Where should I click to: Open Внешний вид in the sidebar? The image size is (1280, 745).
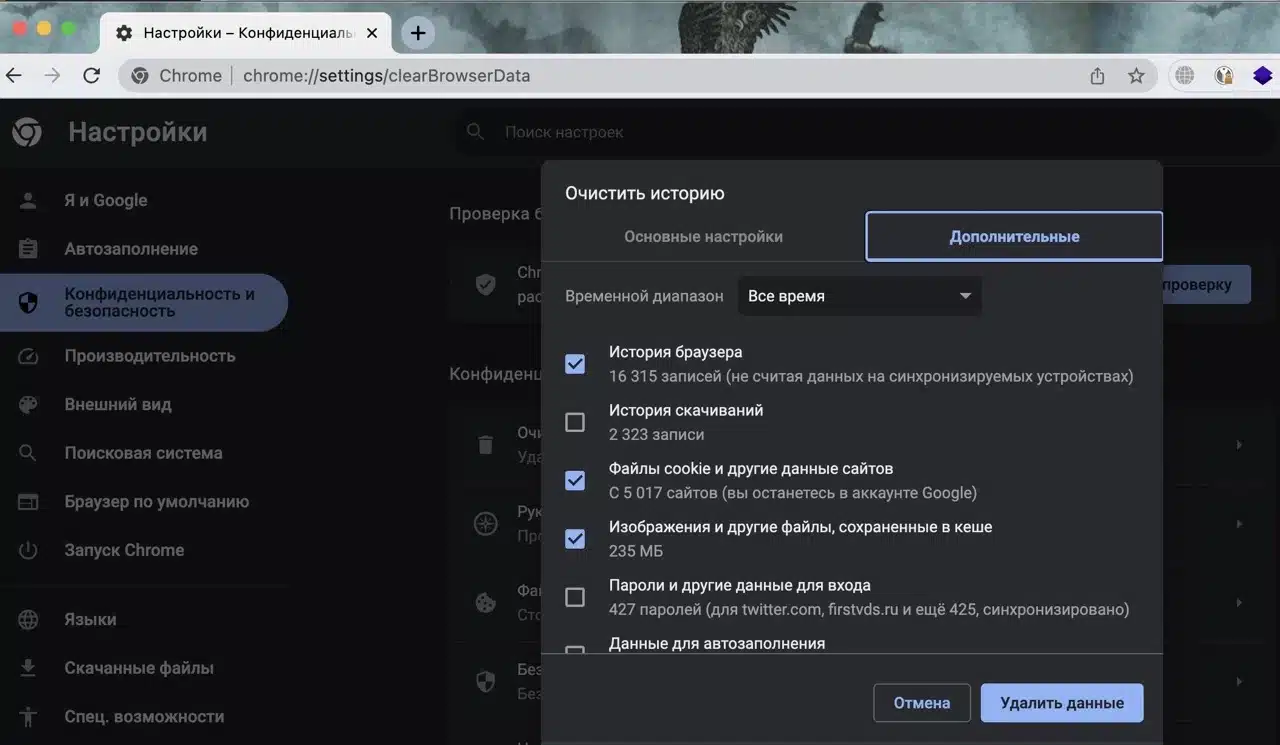(118, 405)
